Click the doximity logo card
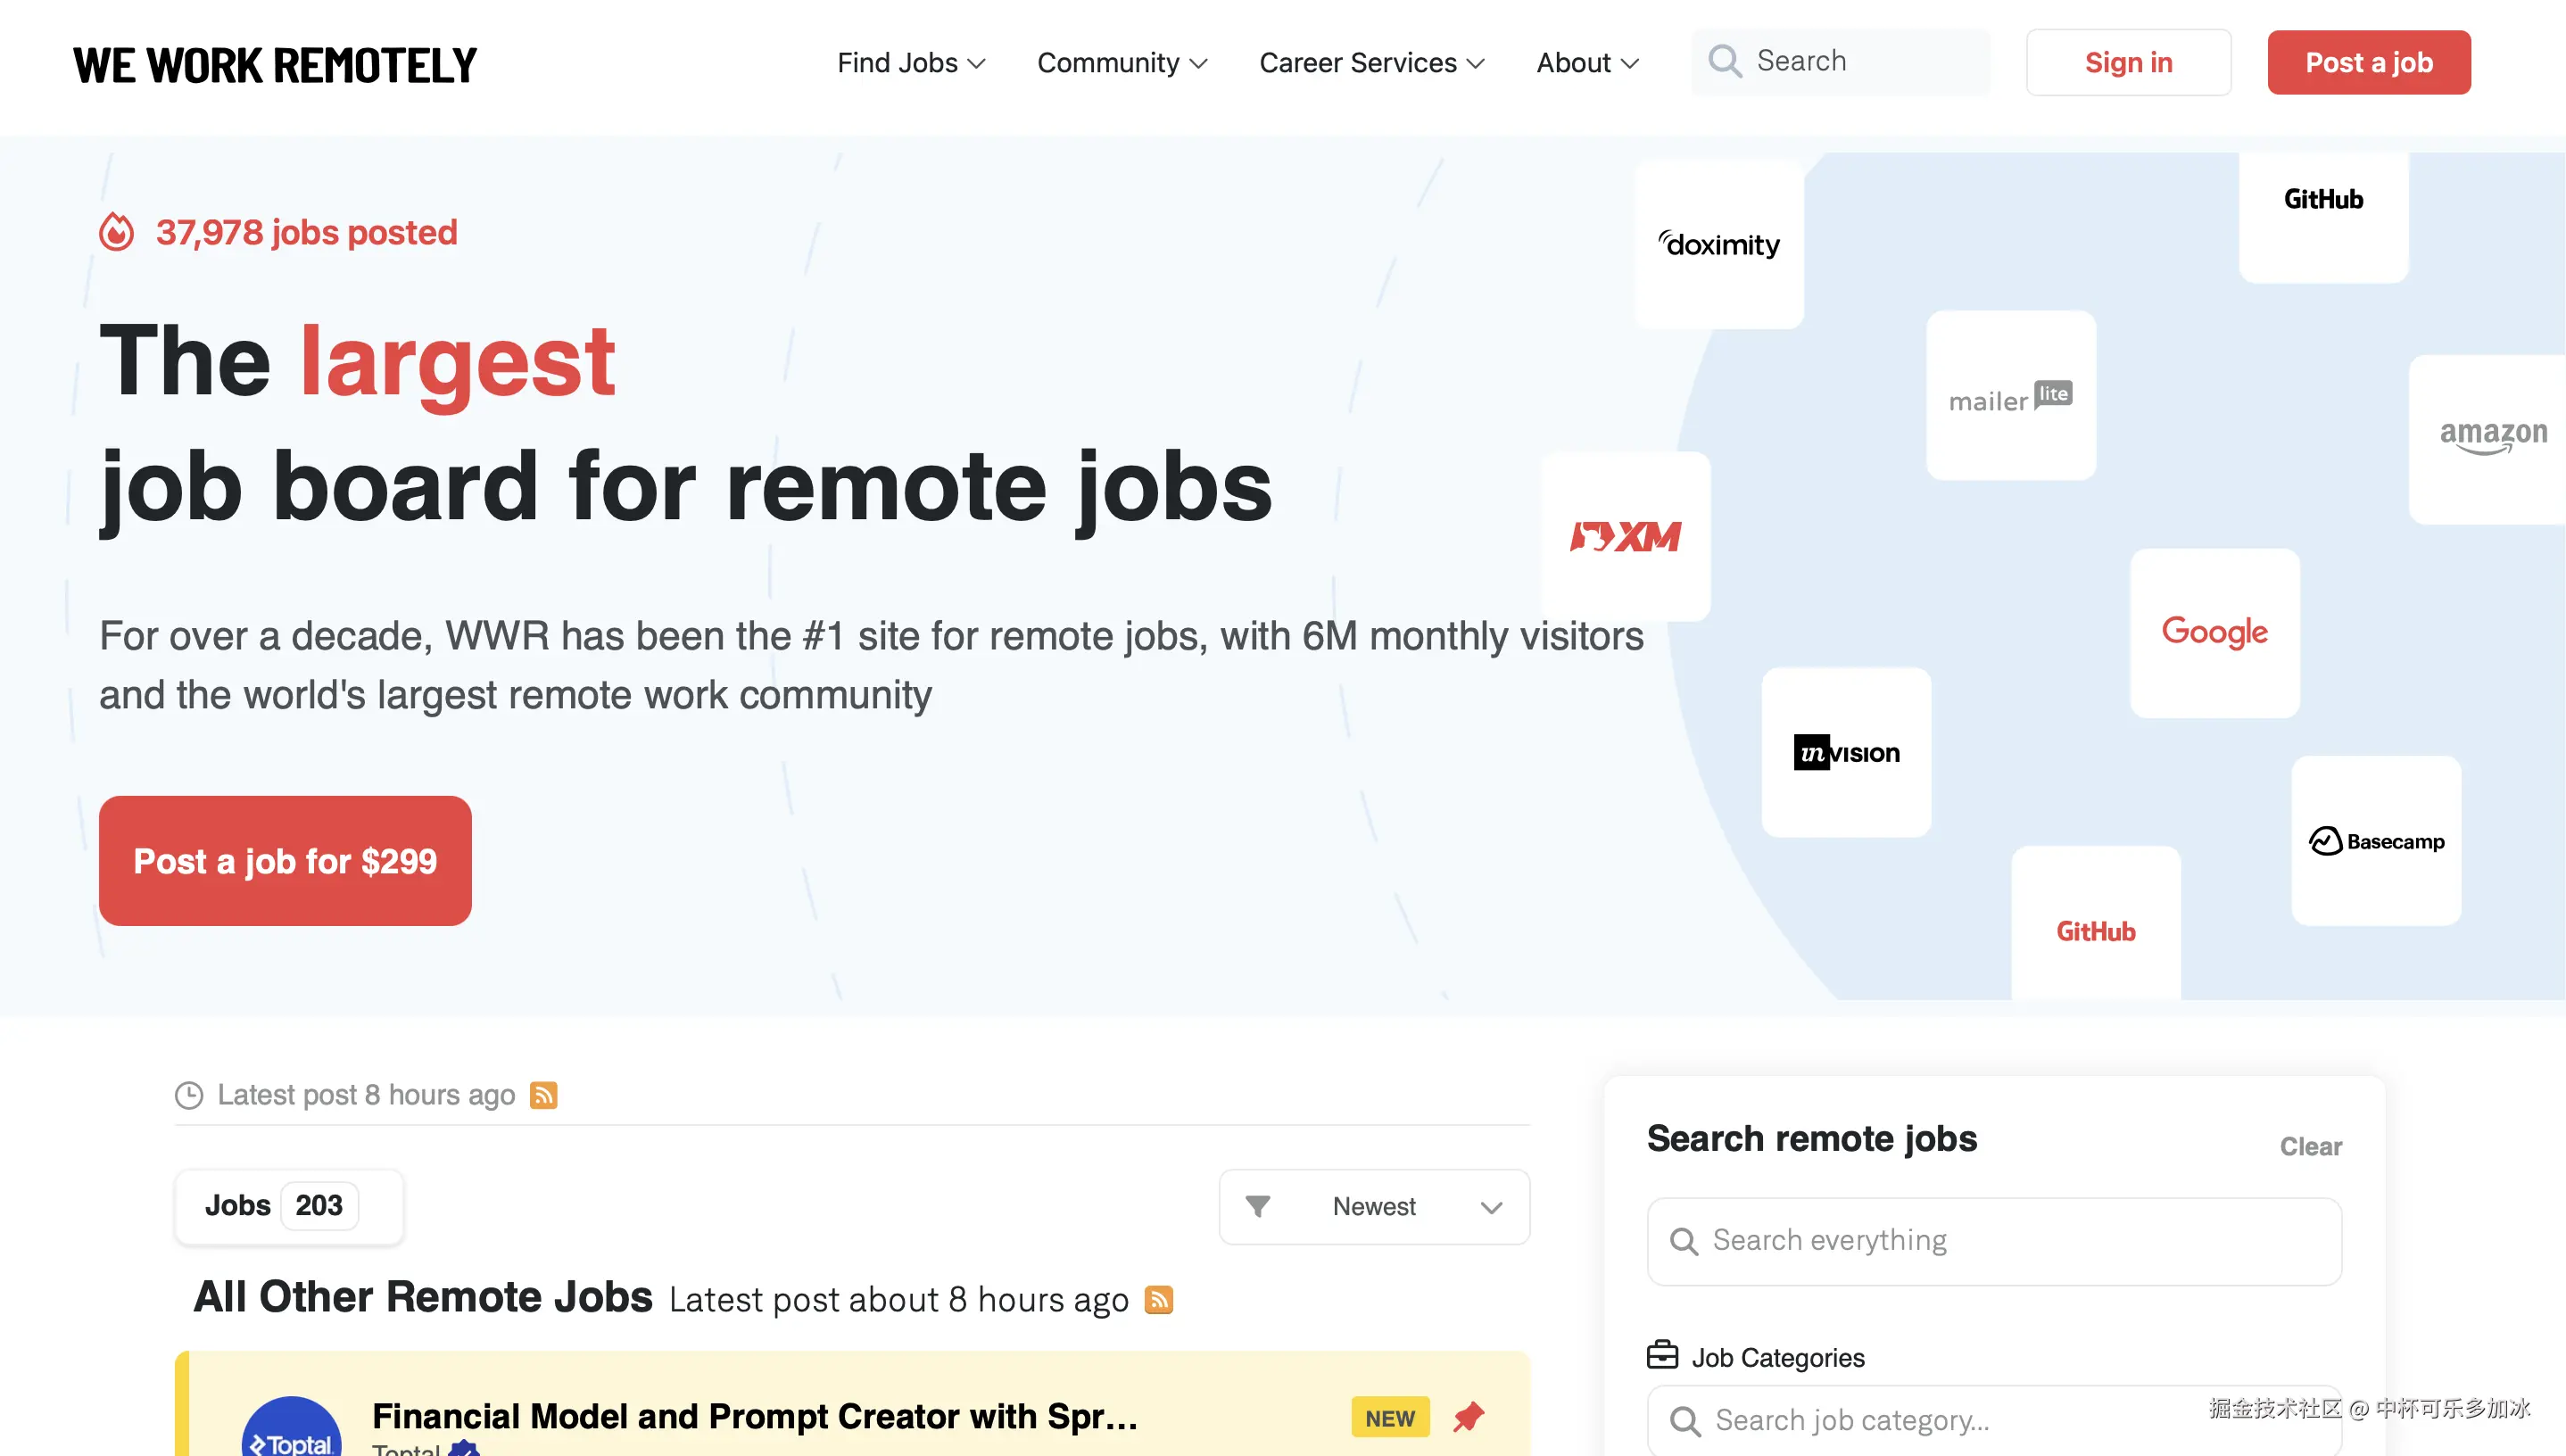The width and height of the screenshot is (2566, 1456). pyautogui.click(x=1719, y=244)
